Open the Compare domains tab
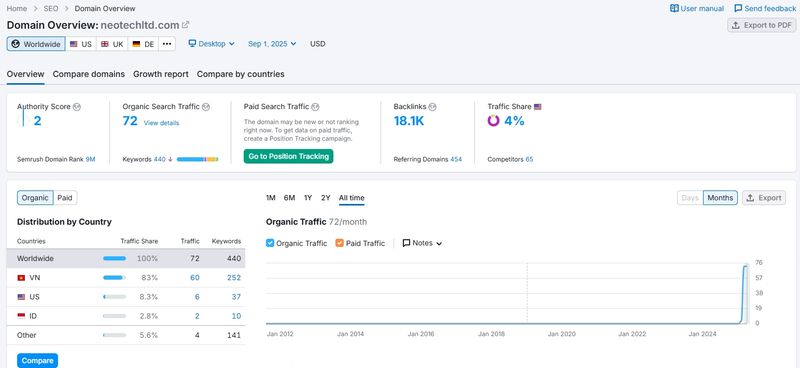Viewport: 800px width, 368px height. [89, 74]
